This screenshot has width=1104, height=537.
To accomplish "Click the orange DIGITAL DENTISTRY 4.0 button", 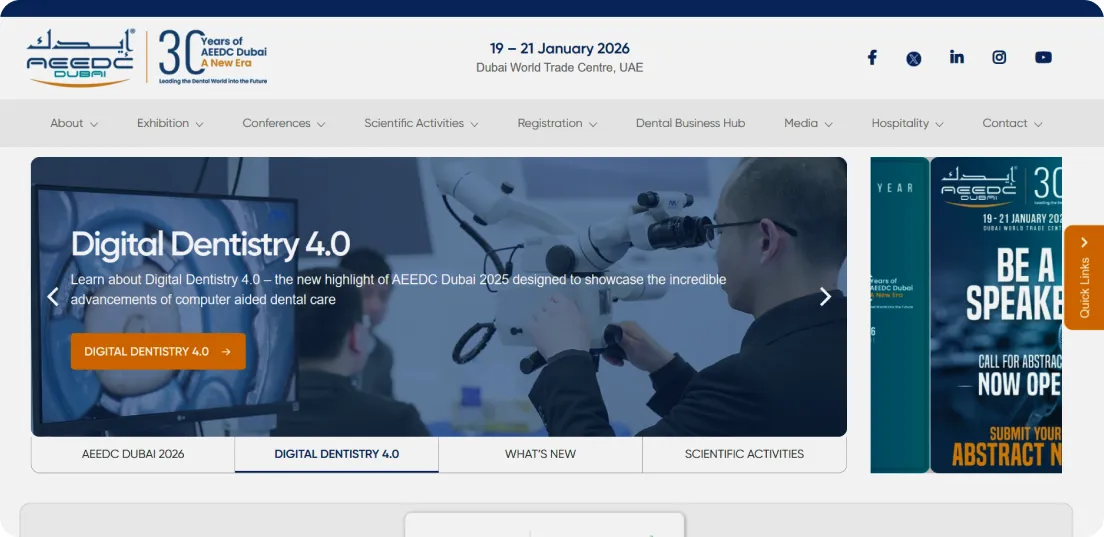I will [x=158, y=351].
